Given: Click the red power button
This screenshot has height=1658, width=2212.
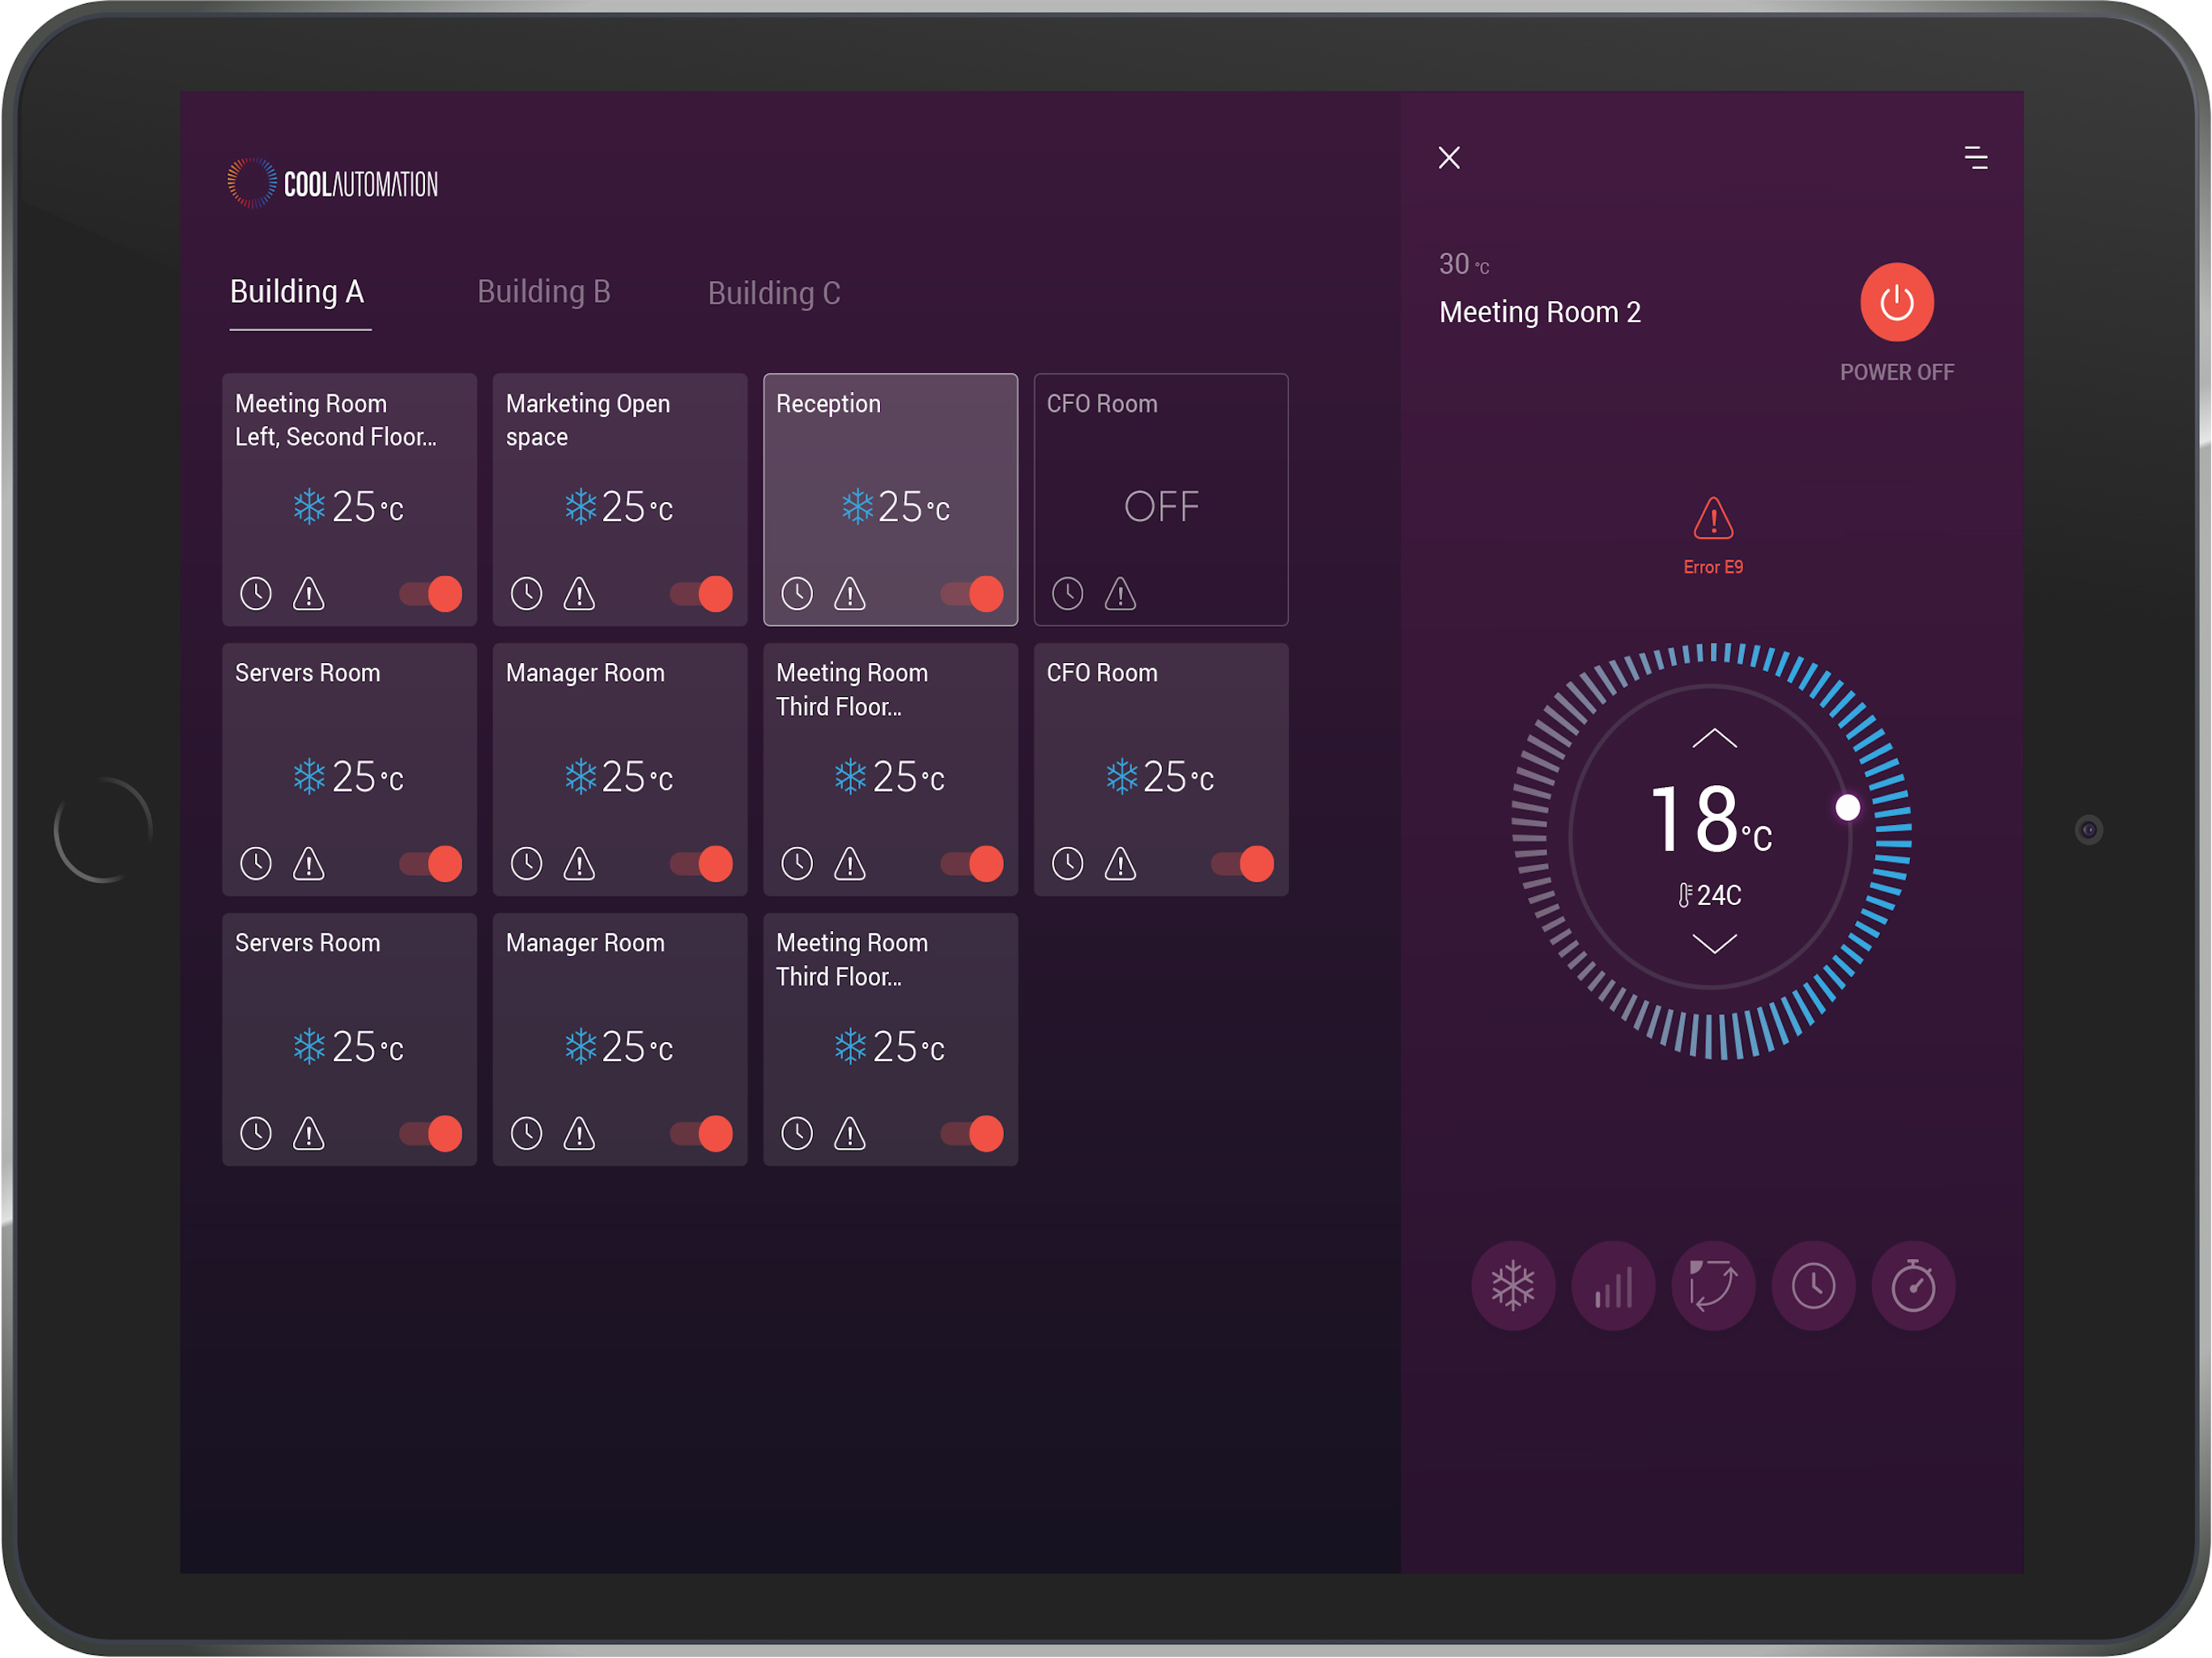Looking at the screenshot, I should 1897,302.
